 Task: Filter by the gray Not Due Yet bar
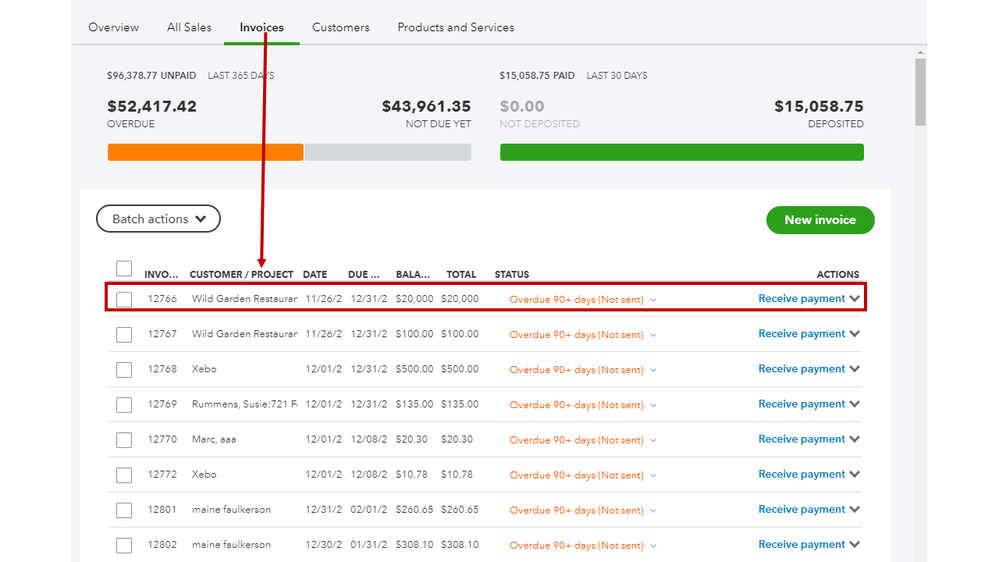click(388, 152)
